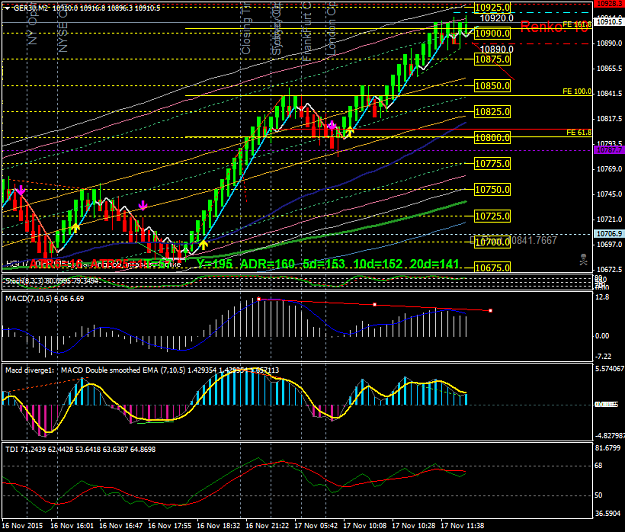Click the -7.22 MACD scale value
This screenshot has height=532, width=625.
pos(603,356)
